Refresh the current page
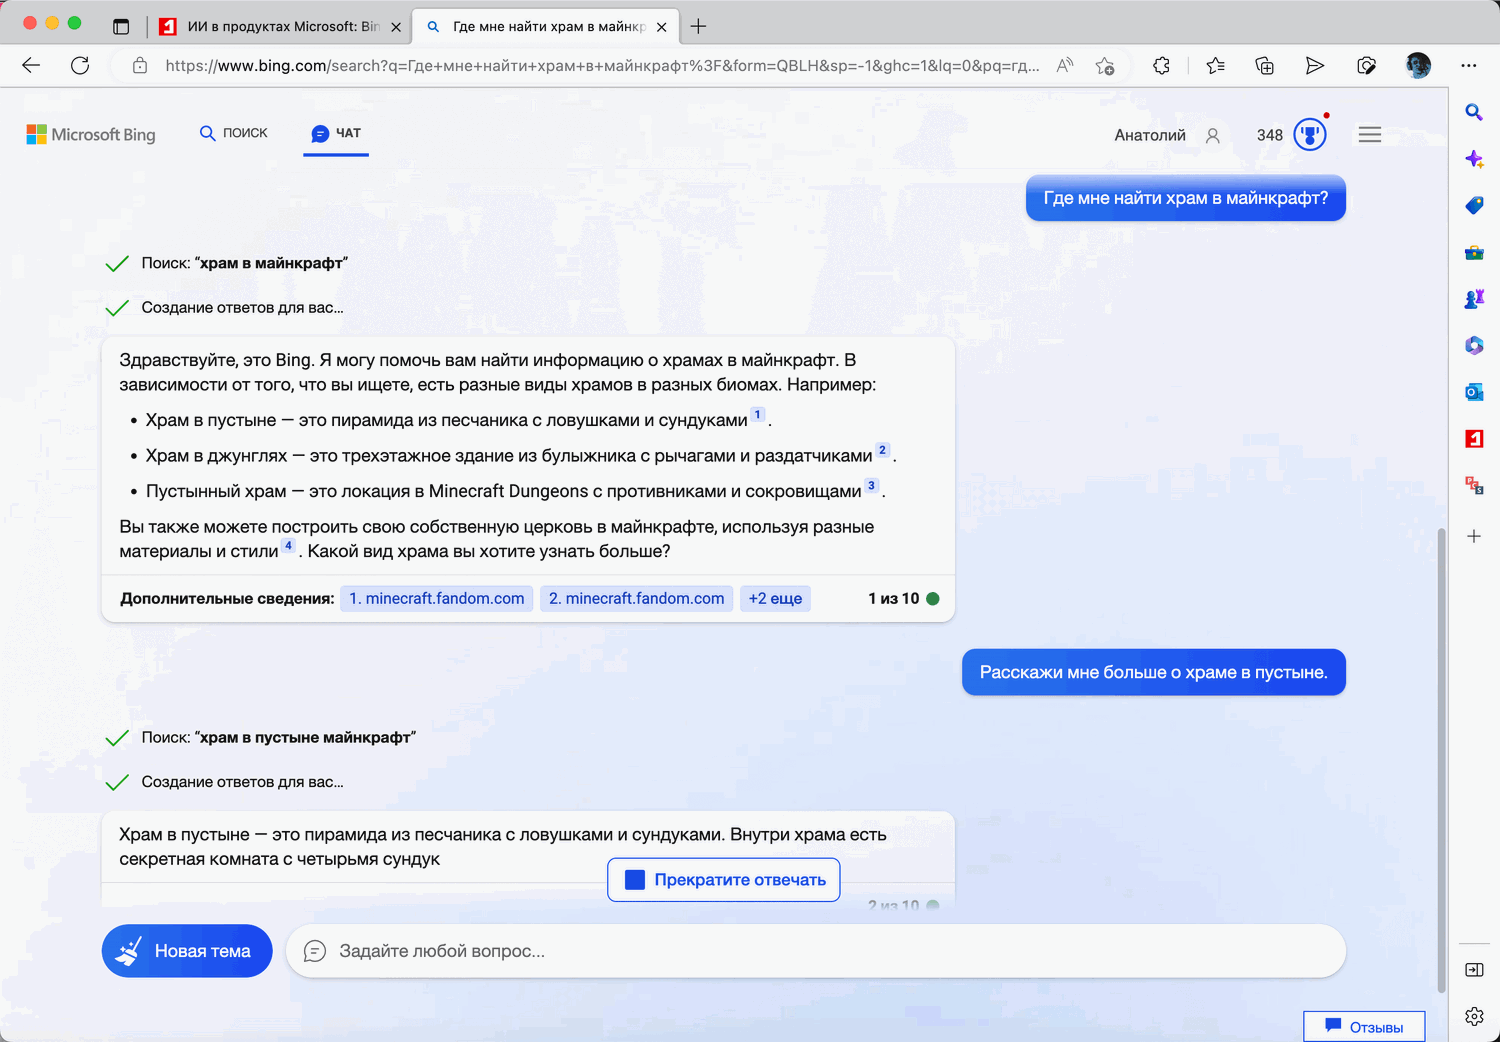This screenshot has width=1500, height=1042. (80, 66)
